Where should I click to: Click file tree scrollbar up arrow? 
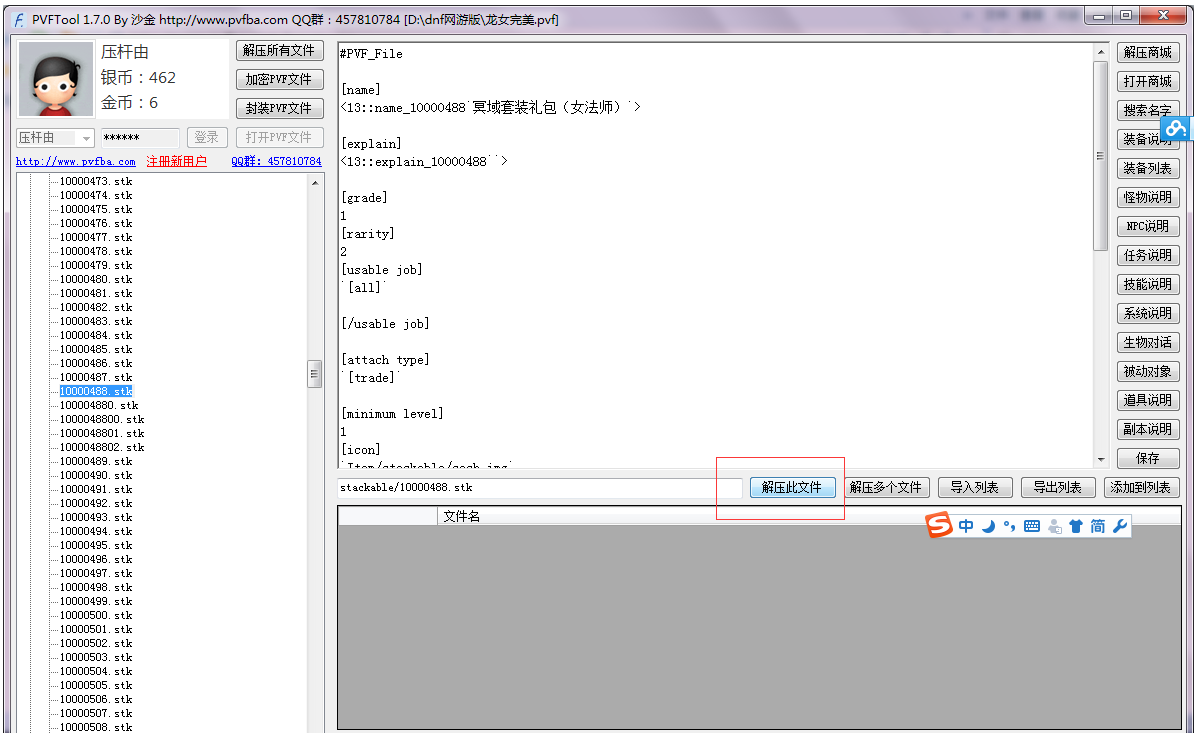(x=315, y=183)
